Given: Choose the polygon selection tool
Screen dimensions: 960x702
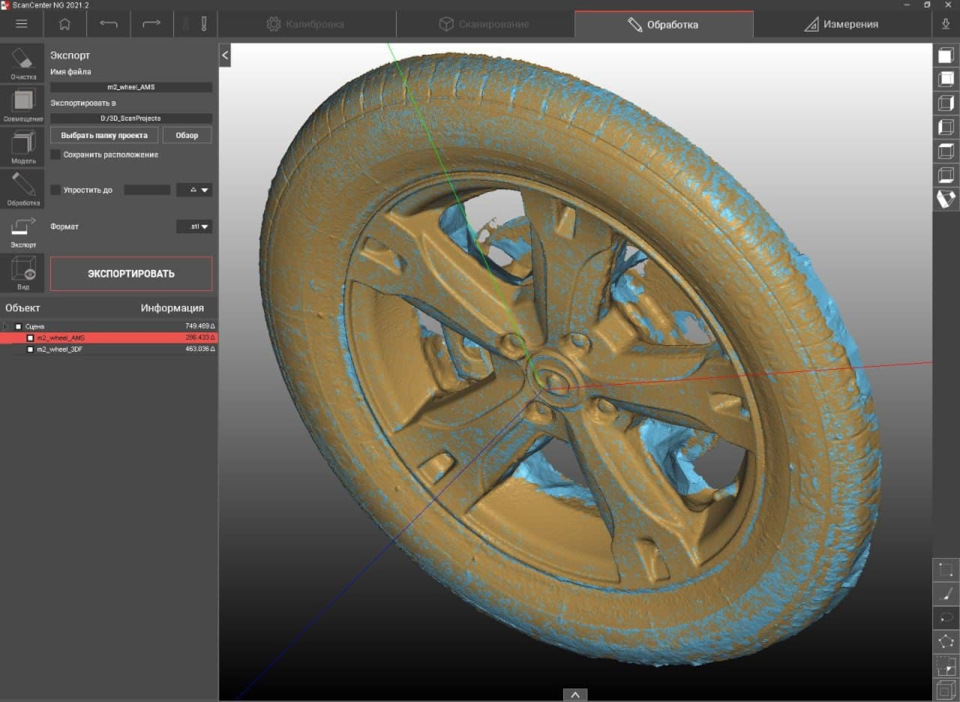Looking at the screenshot, I should [x=945, y=642].
